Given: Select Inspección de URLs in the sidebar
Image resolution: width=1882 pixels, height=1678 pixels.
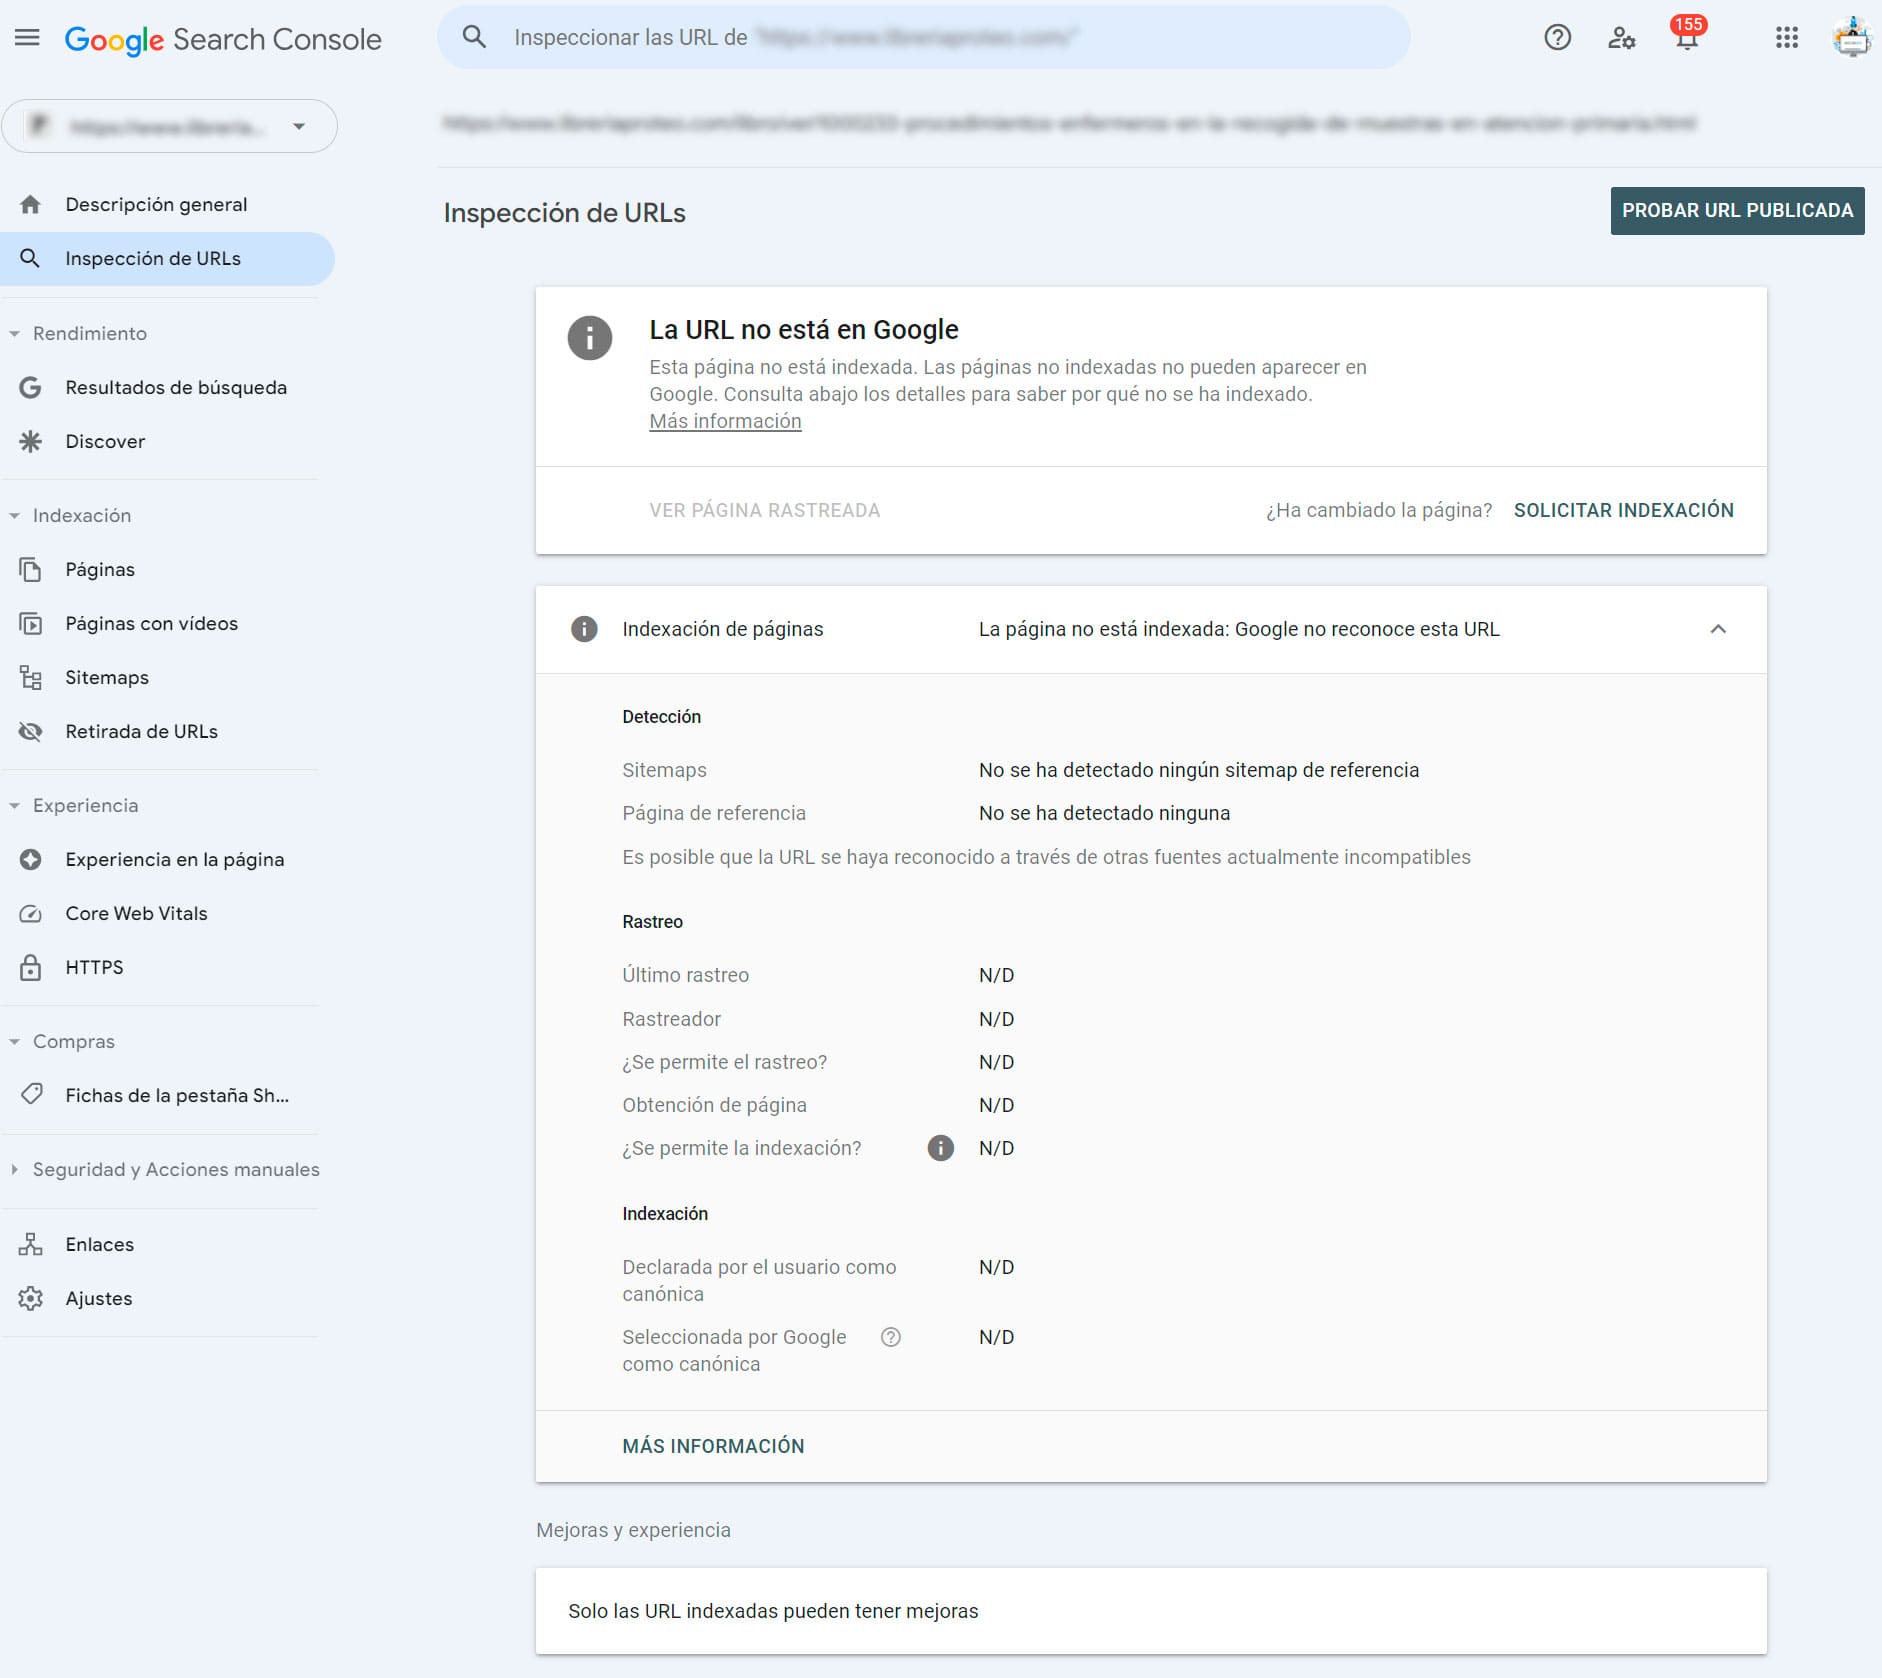Looking at the screenshot, I should coord(168,258).
